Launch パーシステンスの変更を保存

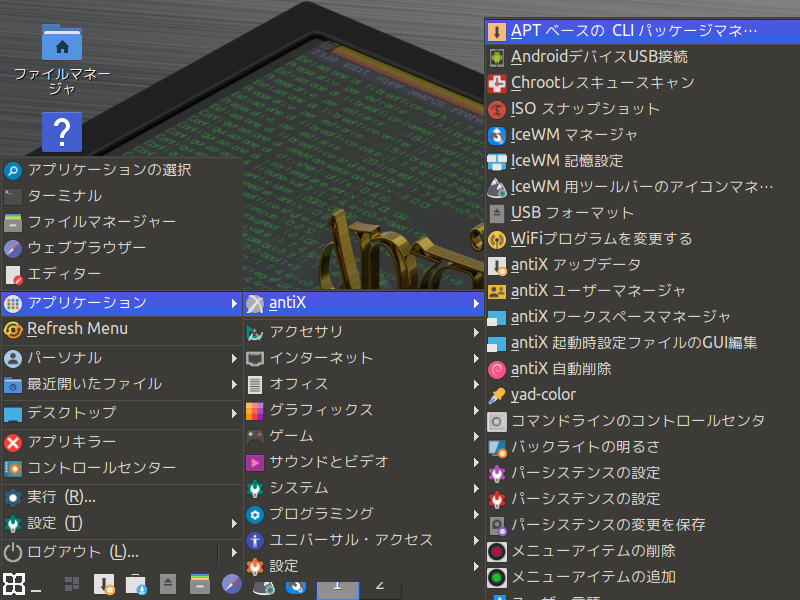[643, 526]
